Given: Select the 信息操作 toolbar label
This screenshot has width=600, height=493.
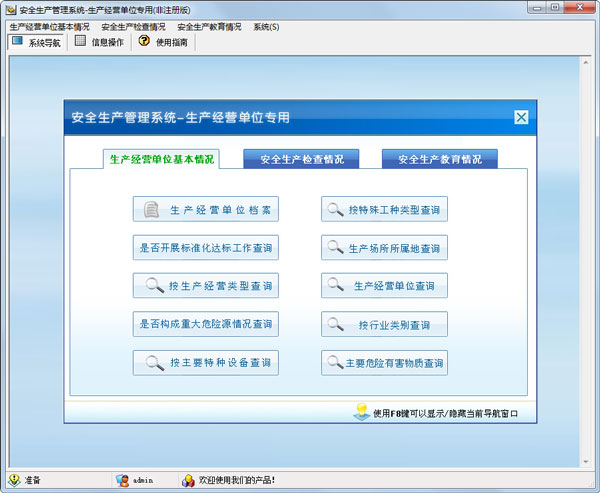Looking at the screenshot, I should point(108,42).
